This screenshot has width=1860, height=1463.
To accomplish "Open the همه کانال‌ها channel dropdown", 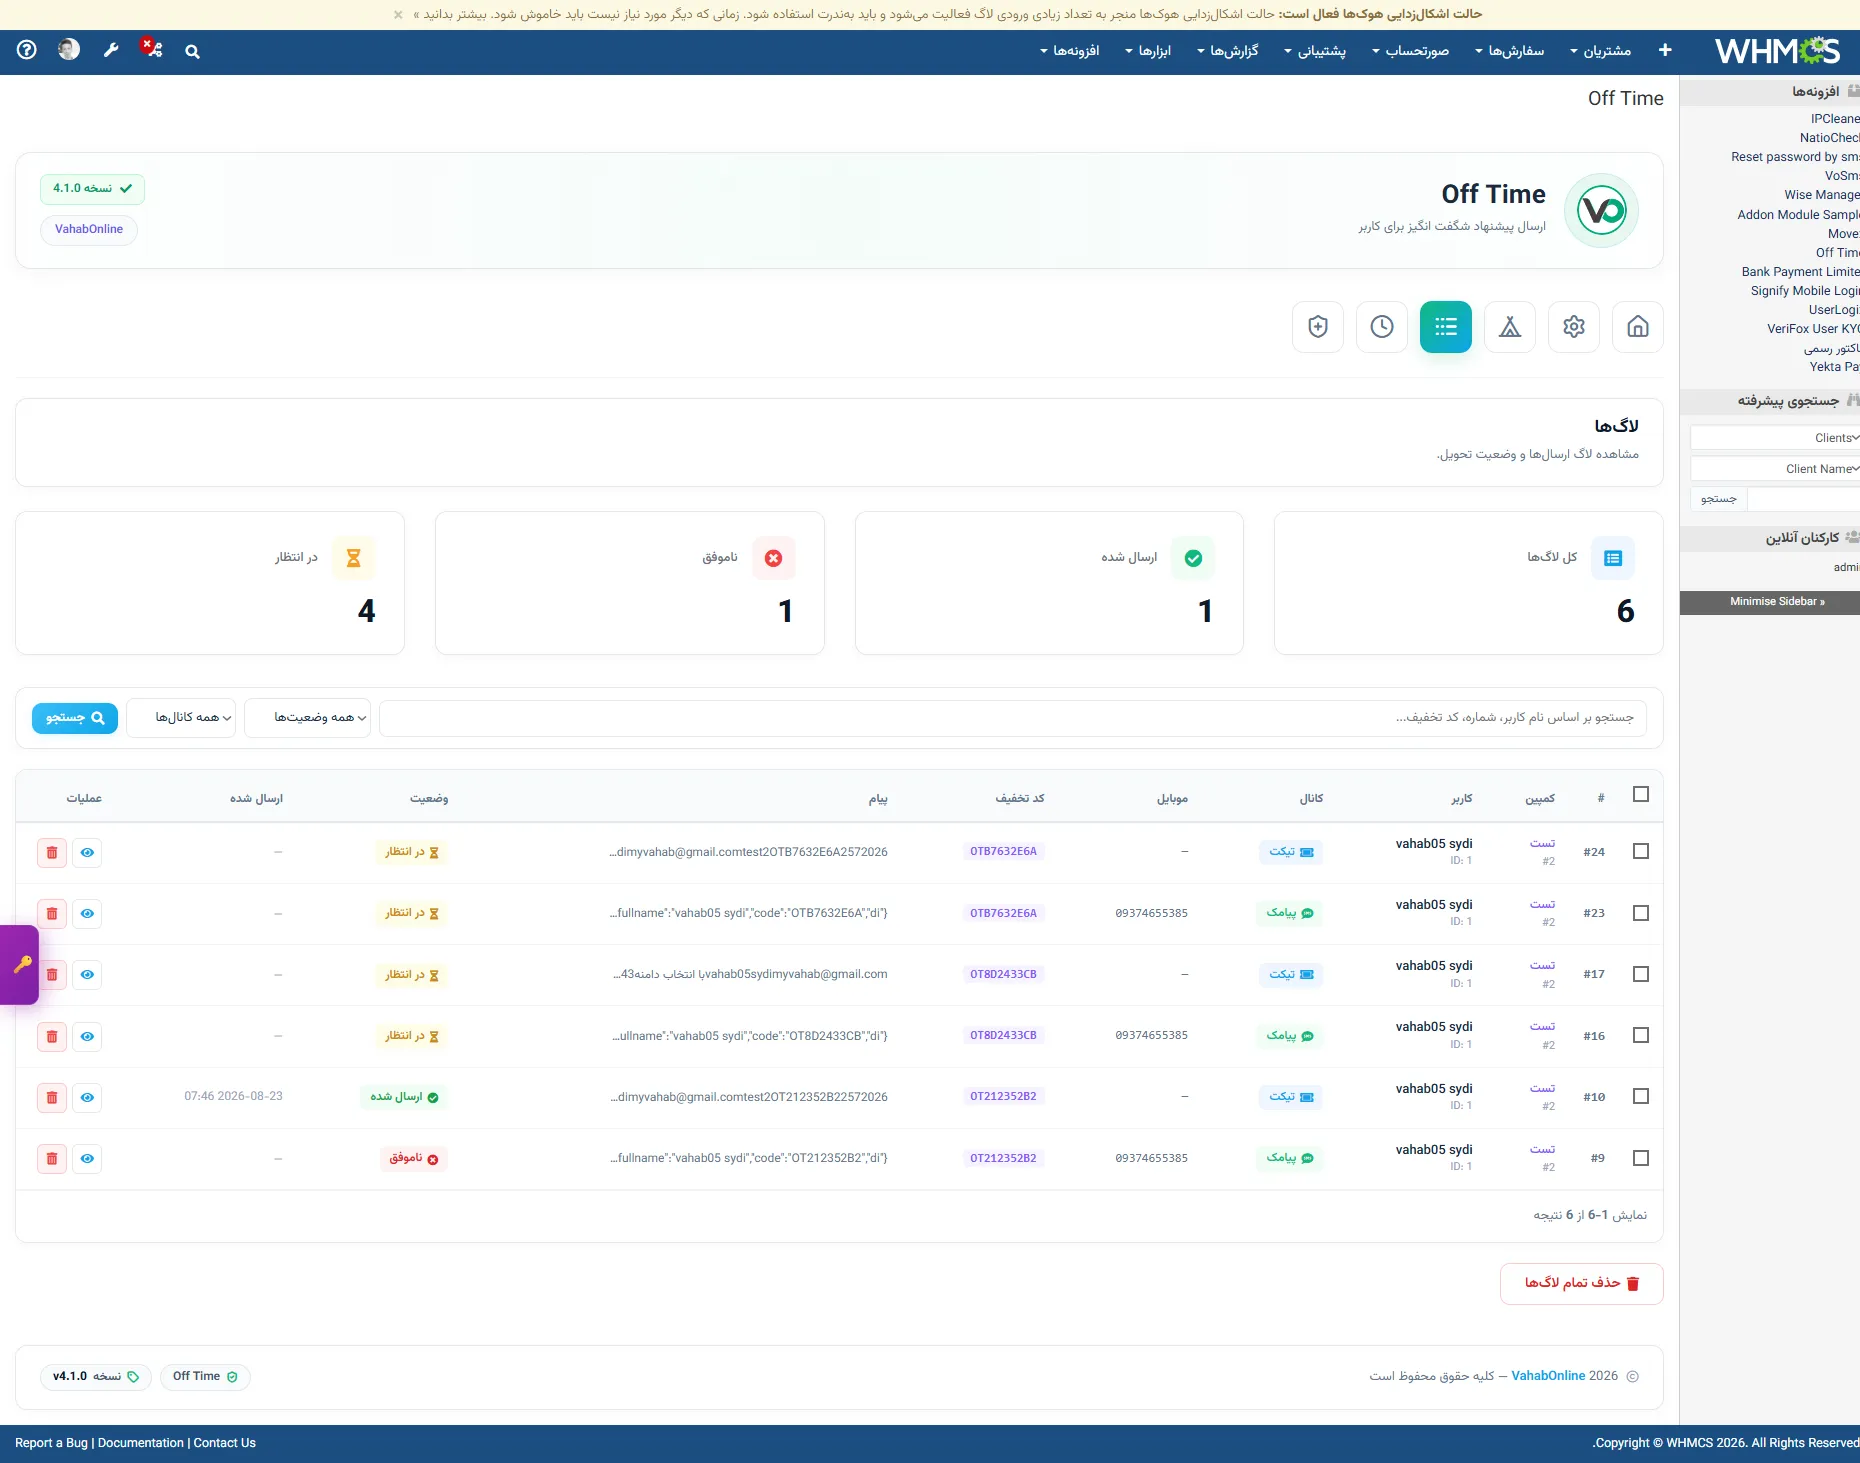I will (x=181, y=718).
